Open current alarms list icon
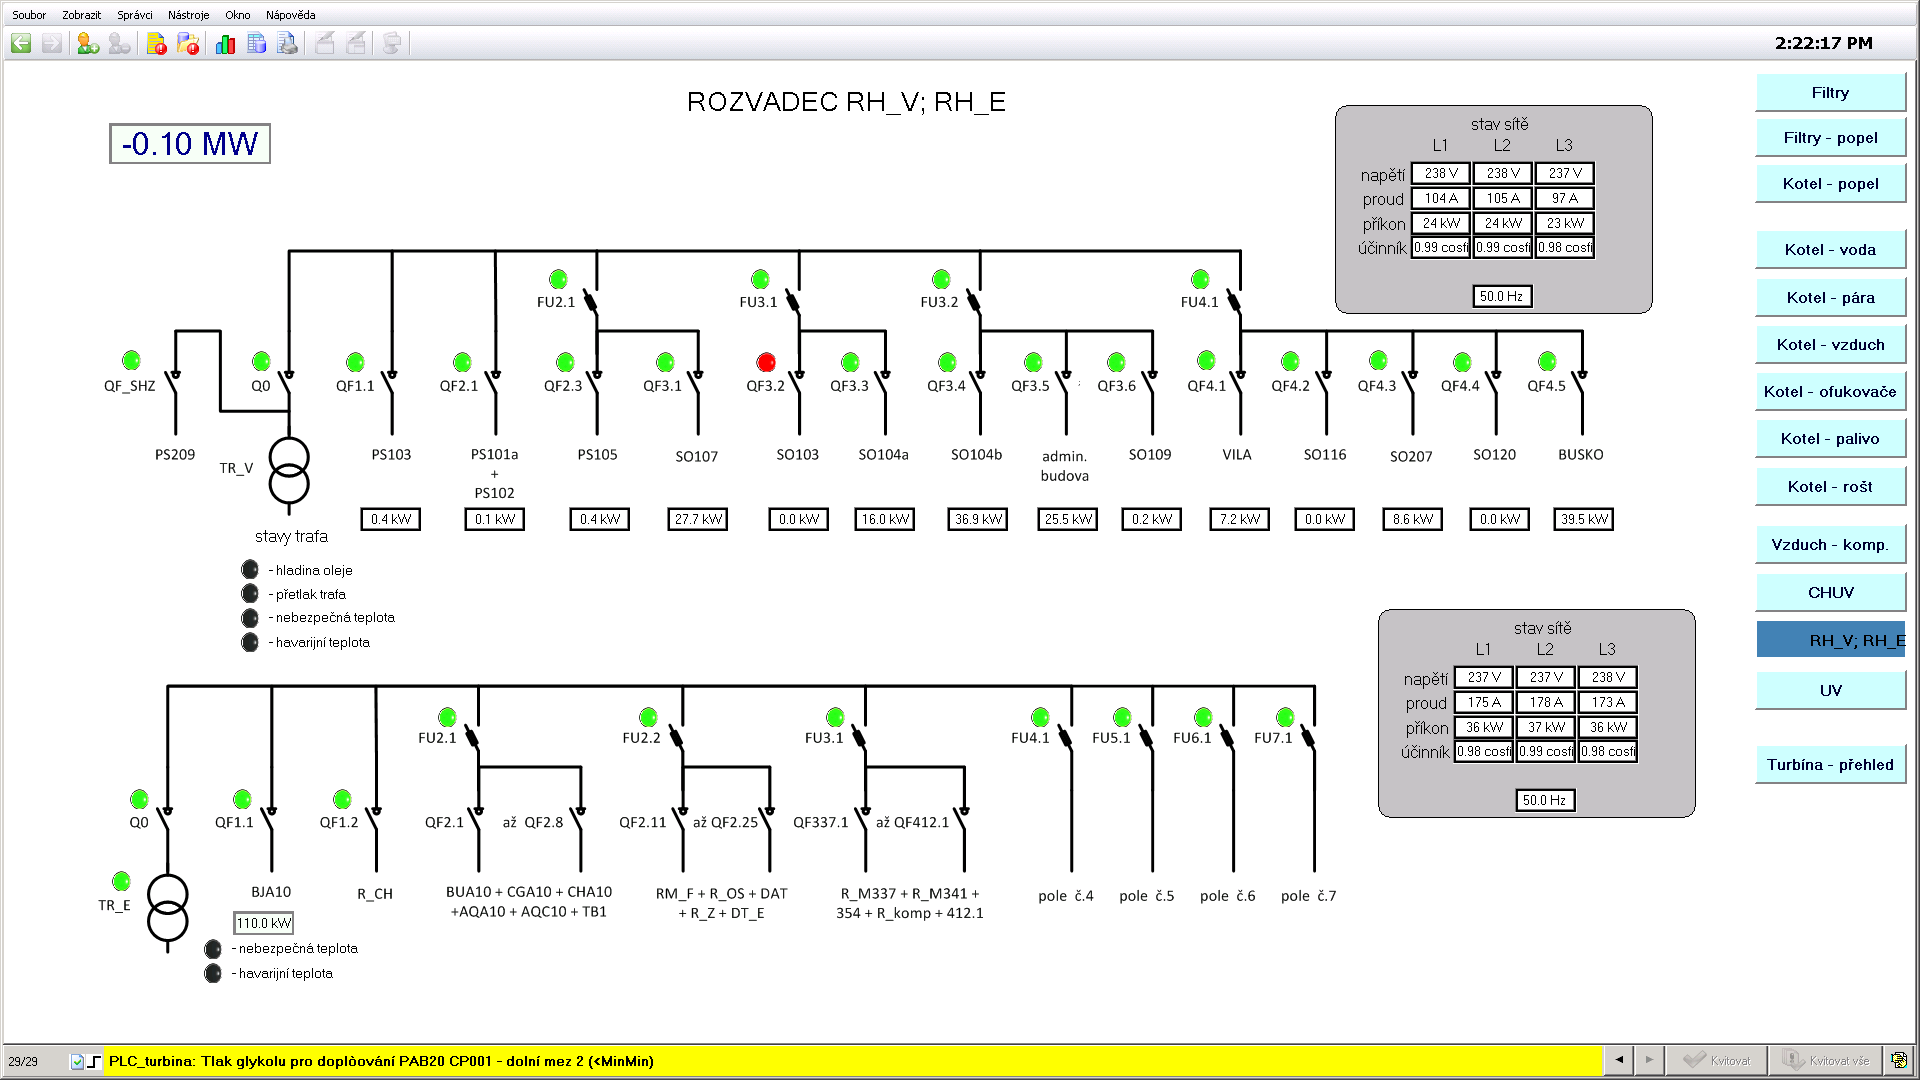The image size is (1920, 1080). pyautogui.click(x=157, y=43)
